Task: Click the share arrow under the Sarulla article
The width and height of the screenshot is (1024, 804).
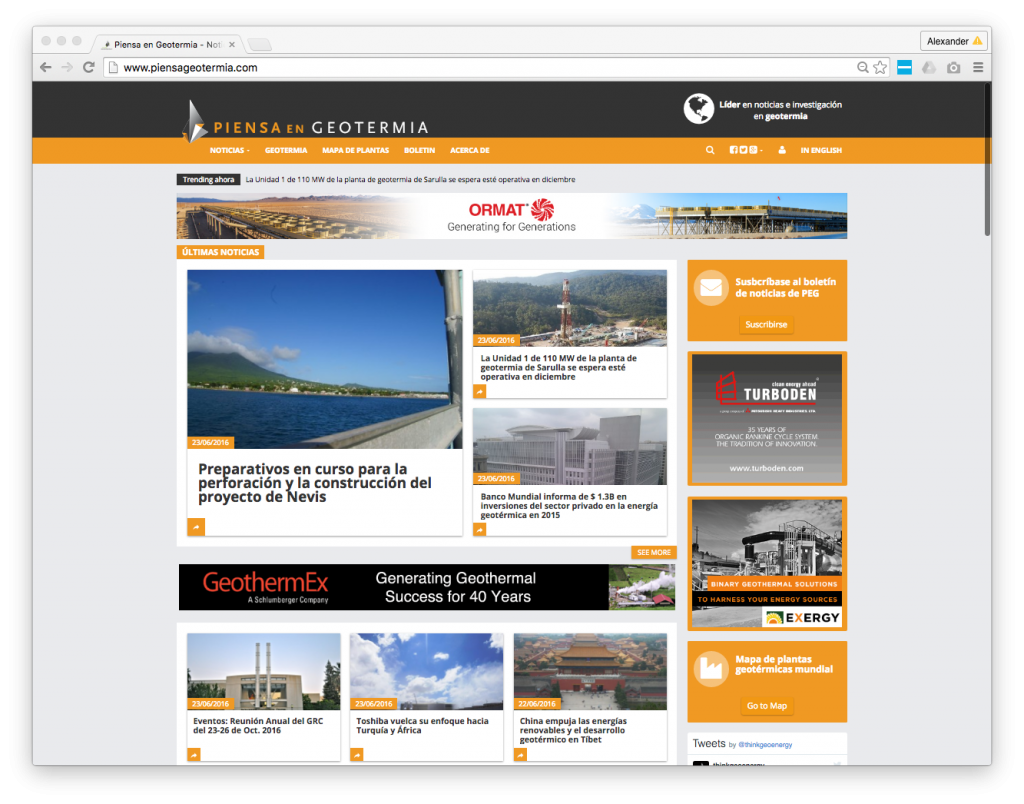Action: [x=480, y=391]
